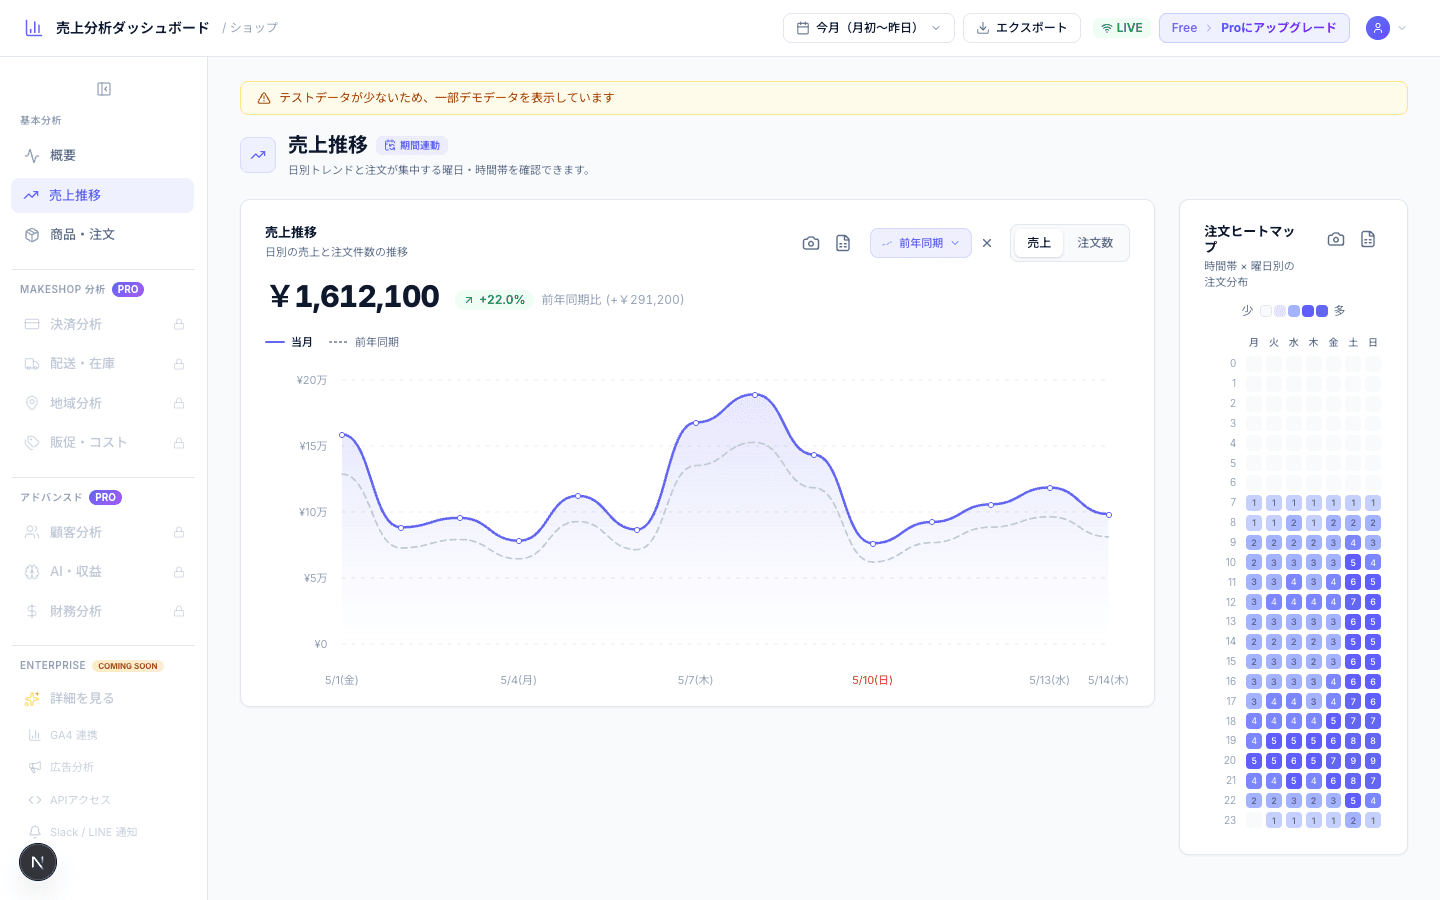Click the ショップ breadcrumb
Viewport: 1440px width, 900px height.
[x=254, y=28]
